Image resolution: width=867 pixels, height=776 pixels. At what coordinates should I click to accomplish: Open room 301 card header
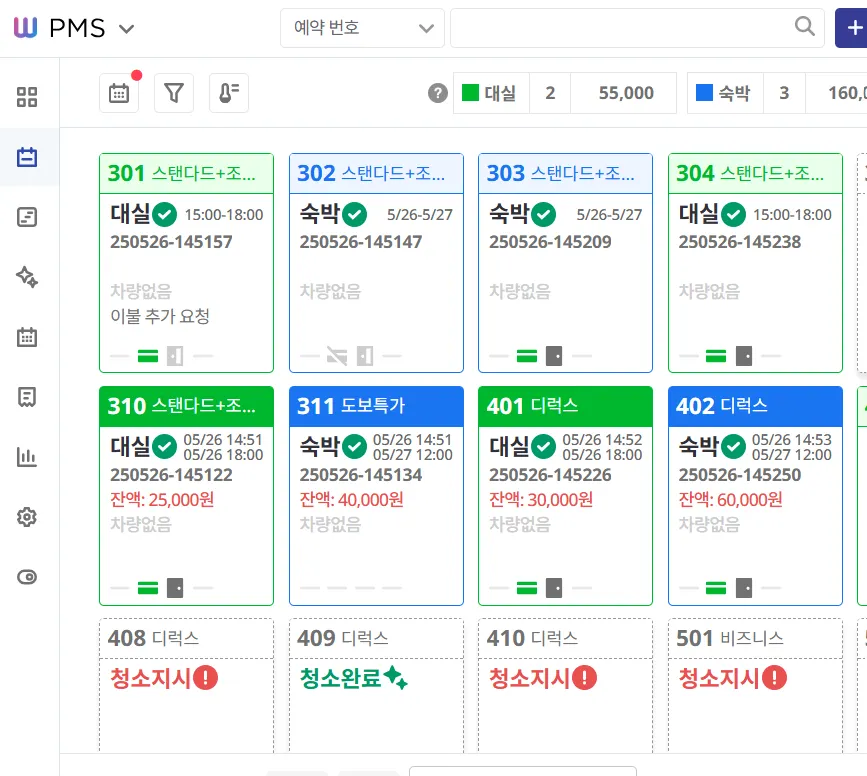click(186, 174)
